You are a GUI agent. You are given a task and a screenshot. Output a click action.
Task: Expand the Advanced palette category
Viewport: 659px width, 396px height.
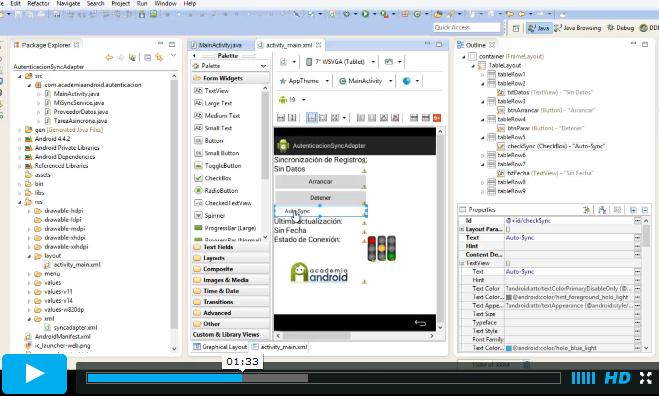pos(230,313)
